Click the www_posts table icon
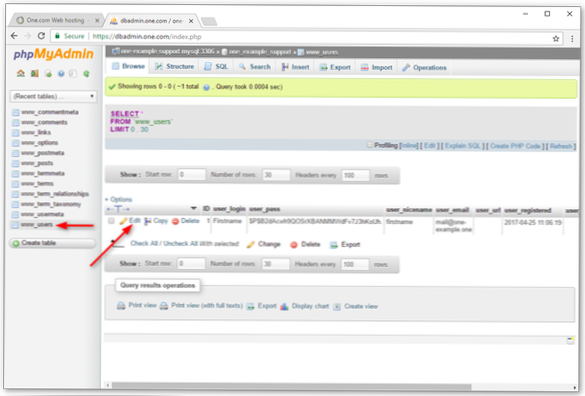The width and height of the screenshot is (585, 396). point(15,163)
